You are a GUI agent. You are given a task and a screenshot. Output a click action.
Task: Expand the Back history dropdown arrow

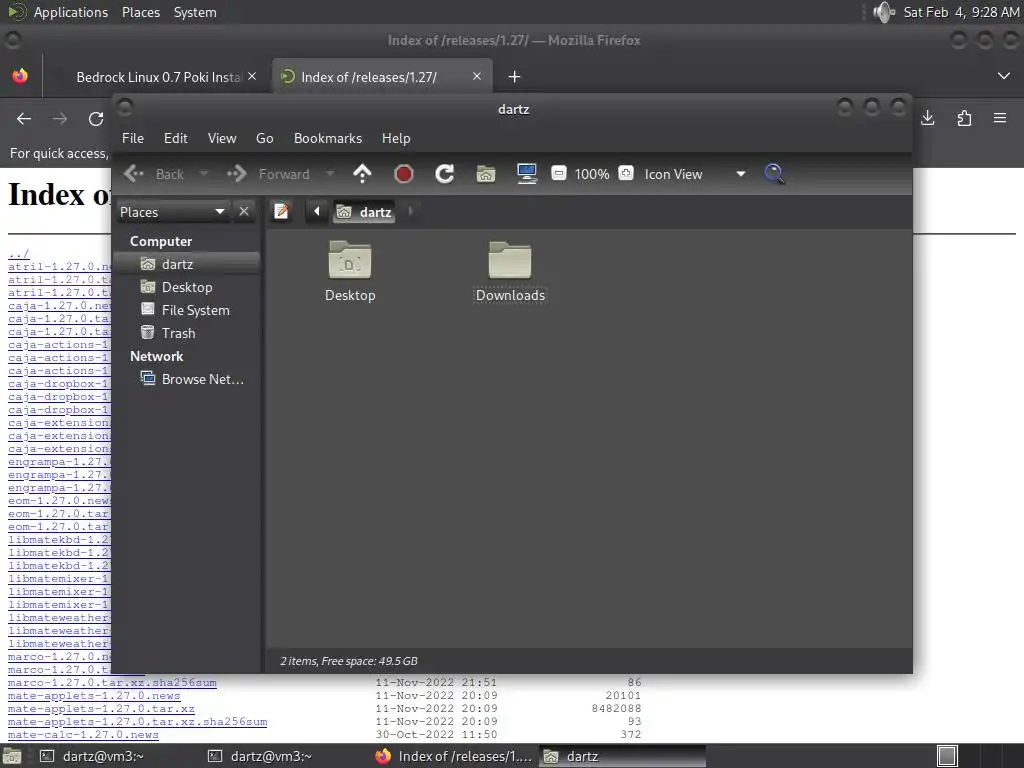(x=204, y=174)
